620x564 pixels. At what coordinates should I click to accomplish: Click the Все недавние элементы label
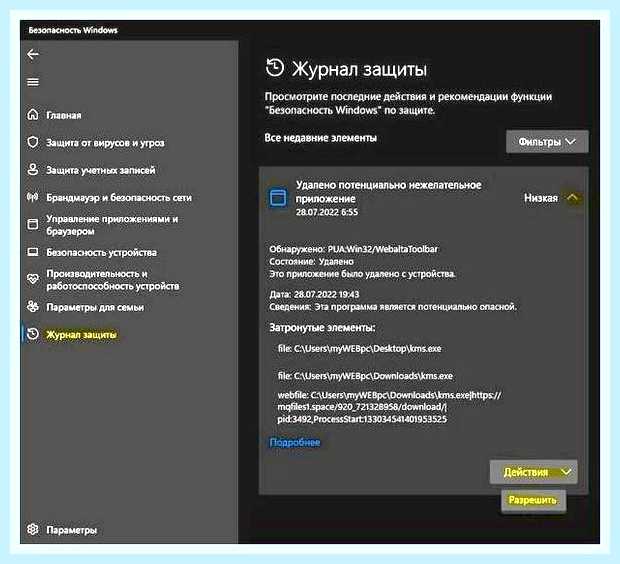[320, 138]
